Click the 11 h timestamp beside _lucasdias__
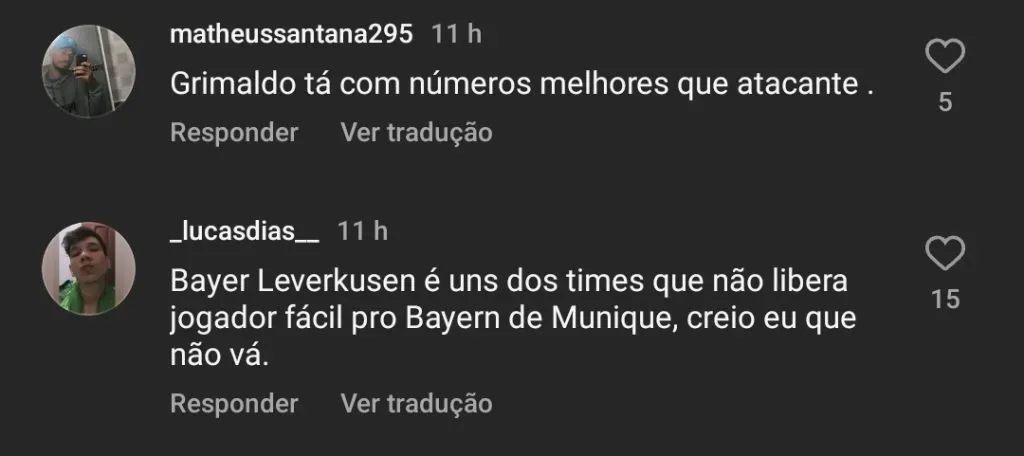The height and width of the screenshot is (456, 1024). pos(363,232)
